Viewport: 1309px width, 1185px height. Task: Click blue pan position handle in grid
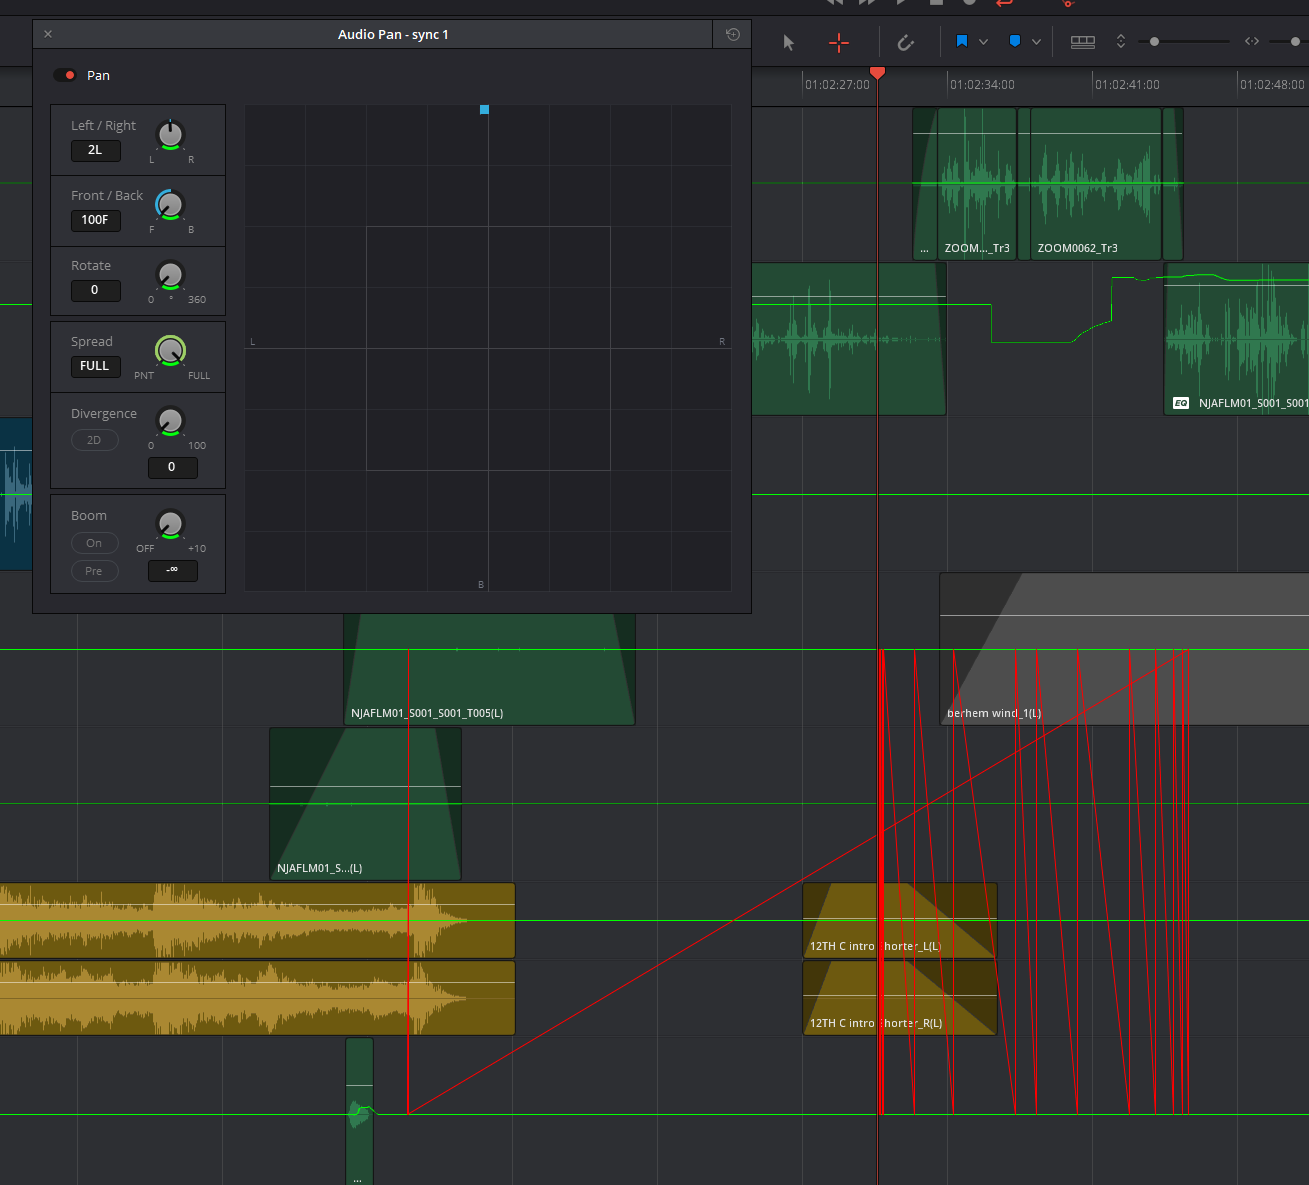(x=484, y=110)
